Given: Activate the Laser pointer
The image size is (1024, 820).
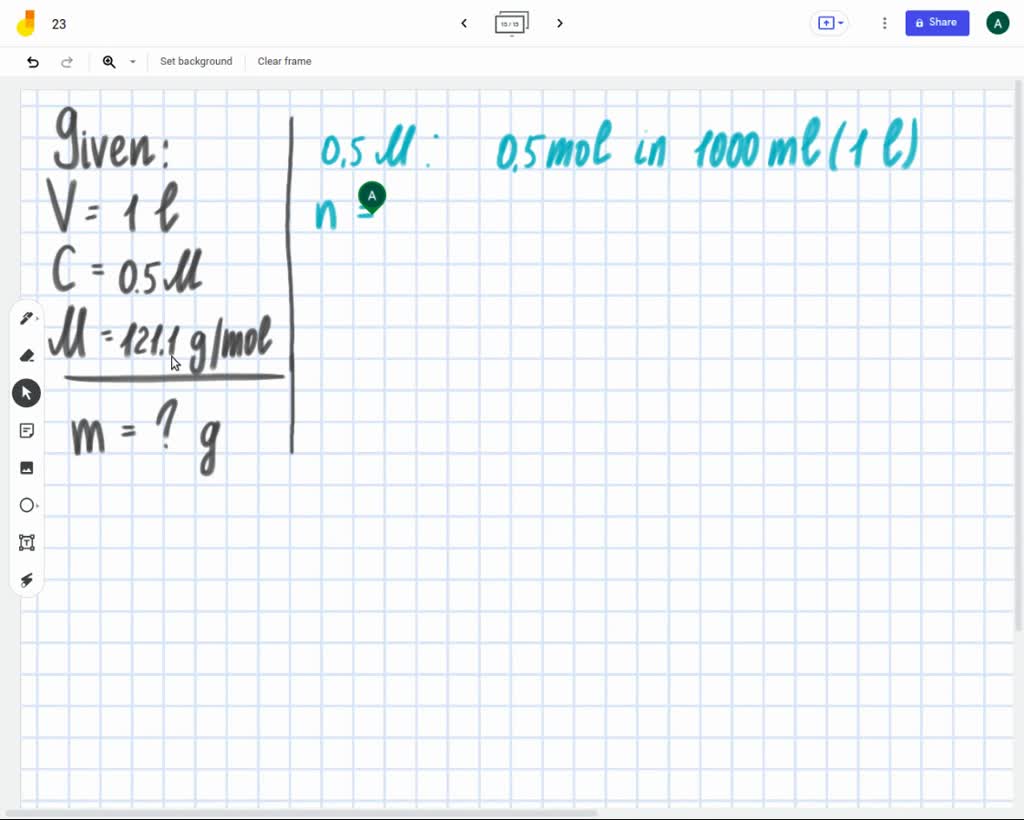Looking at the screenshot, I should tap(26, 580).
